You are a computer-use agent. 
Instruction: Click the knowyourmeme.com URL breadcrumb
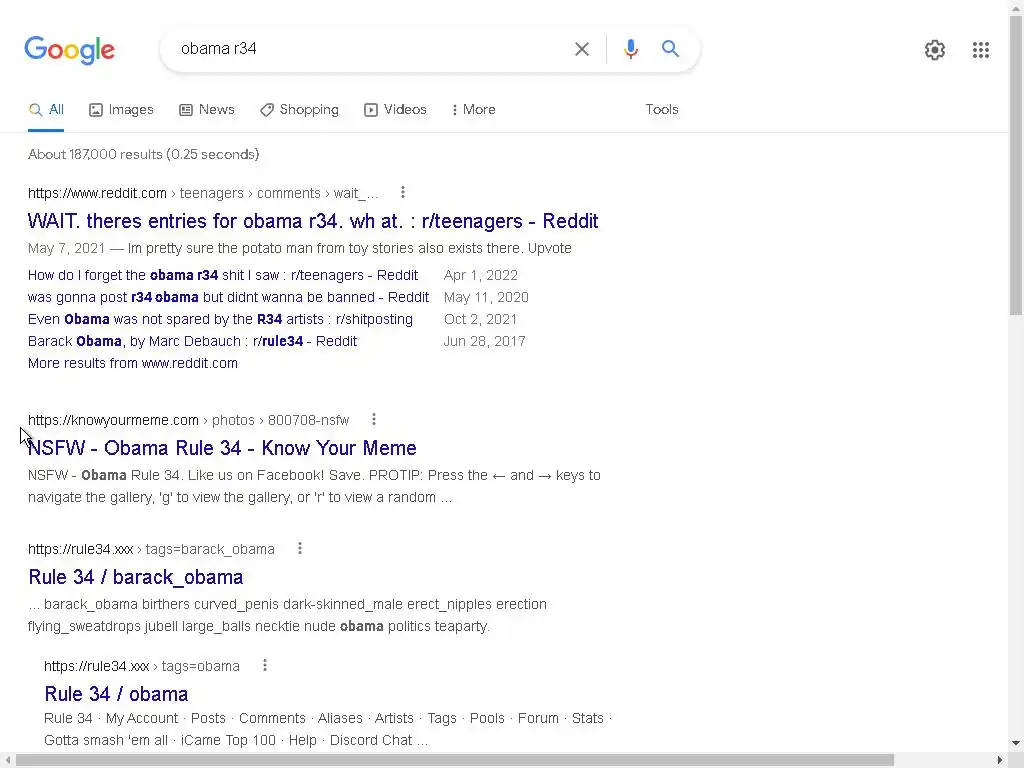click(189, 420)
